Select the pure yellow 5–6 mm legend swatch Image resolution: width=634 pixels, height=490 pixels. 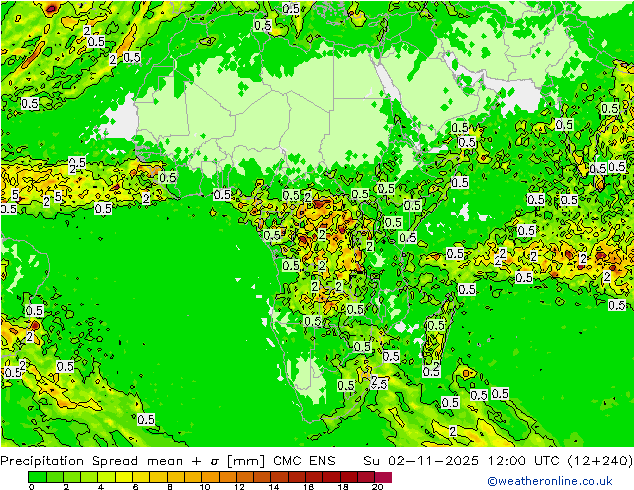[124, 477]
